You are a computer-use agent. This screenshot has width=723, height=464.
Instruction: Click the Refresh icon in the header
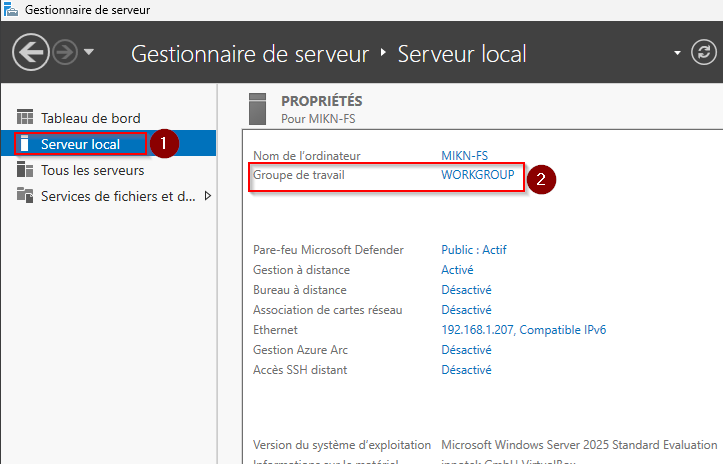click(x=704, y=52)
